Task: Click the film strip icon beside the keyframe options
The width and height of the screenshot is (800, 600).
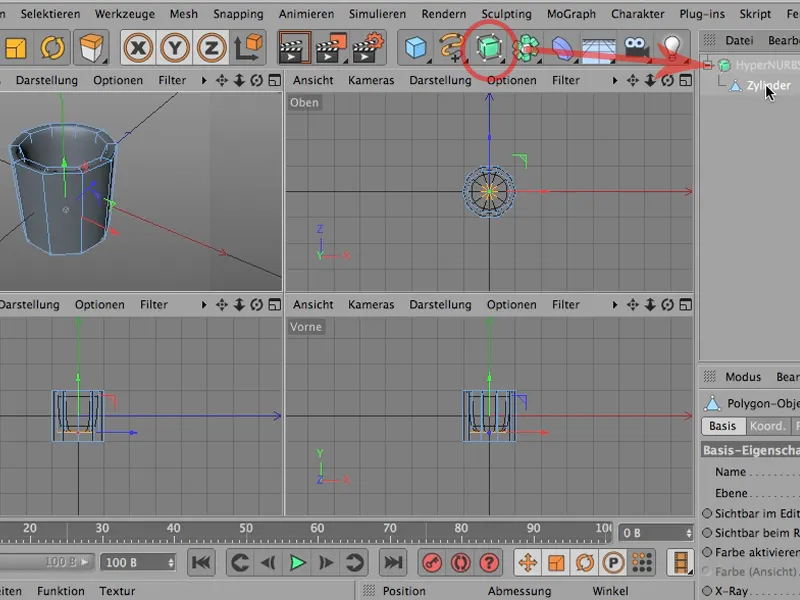Action: point(680,562)
